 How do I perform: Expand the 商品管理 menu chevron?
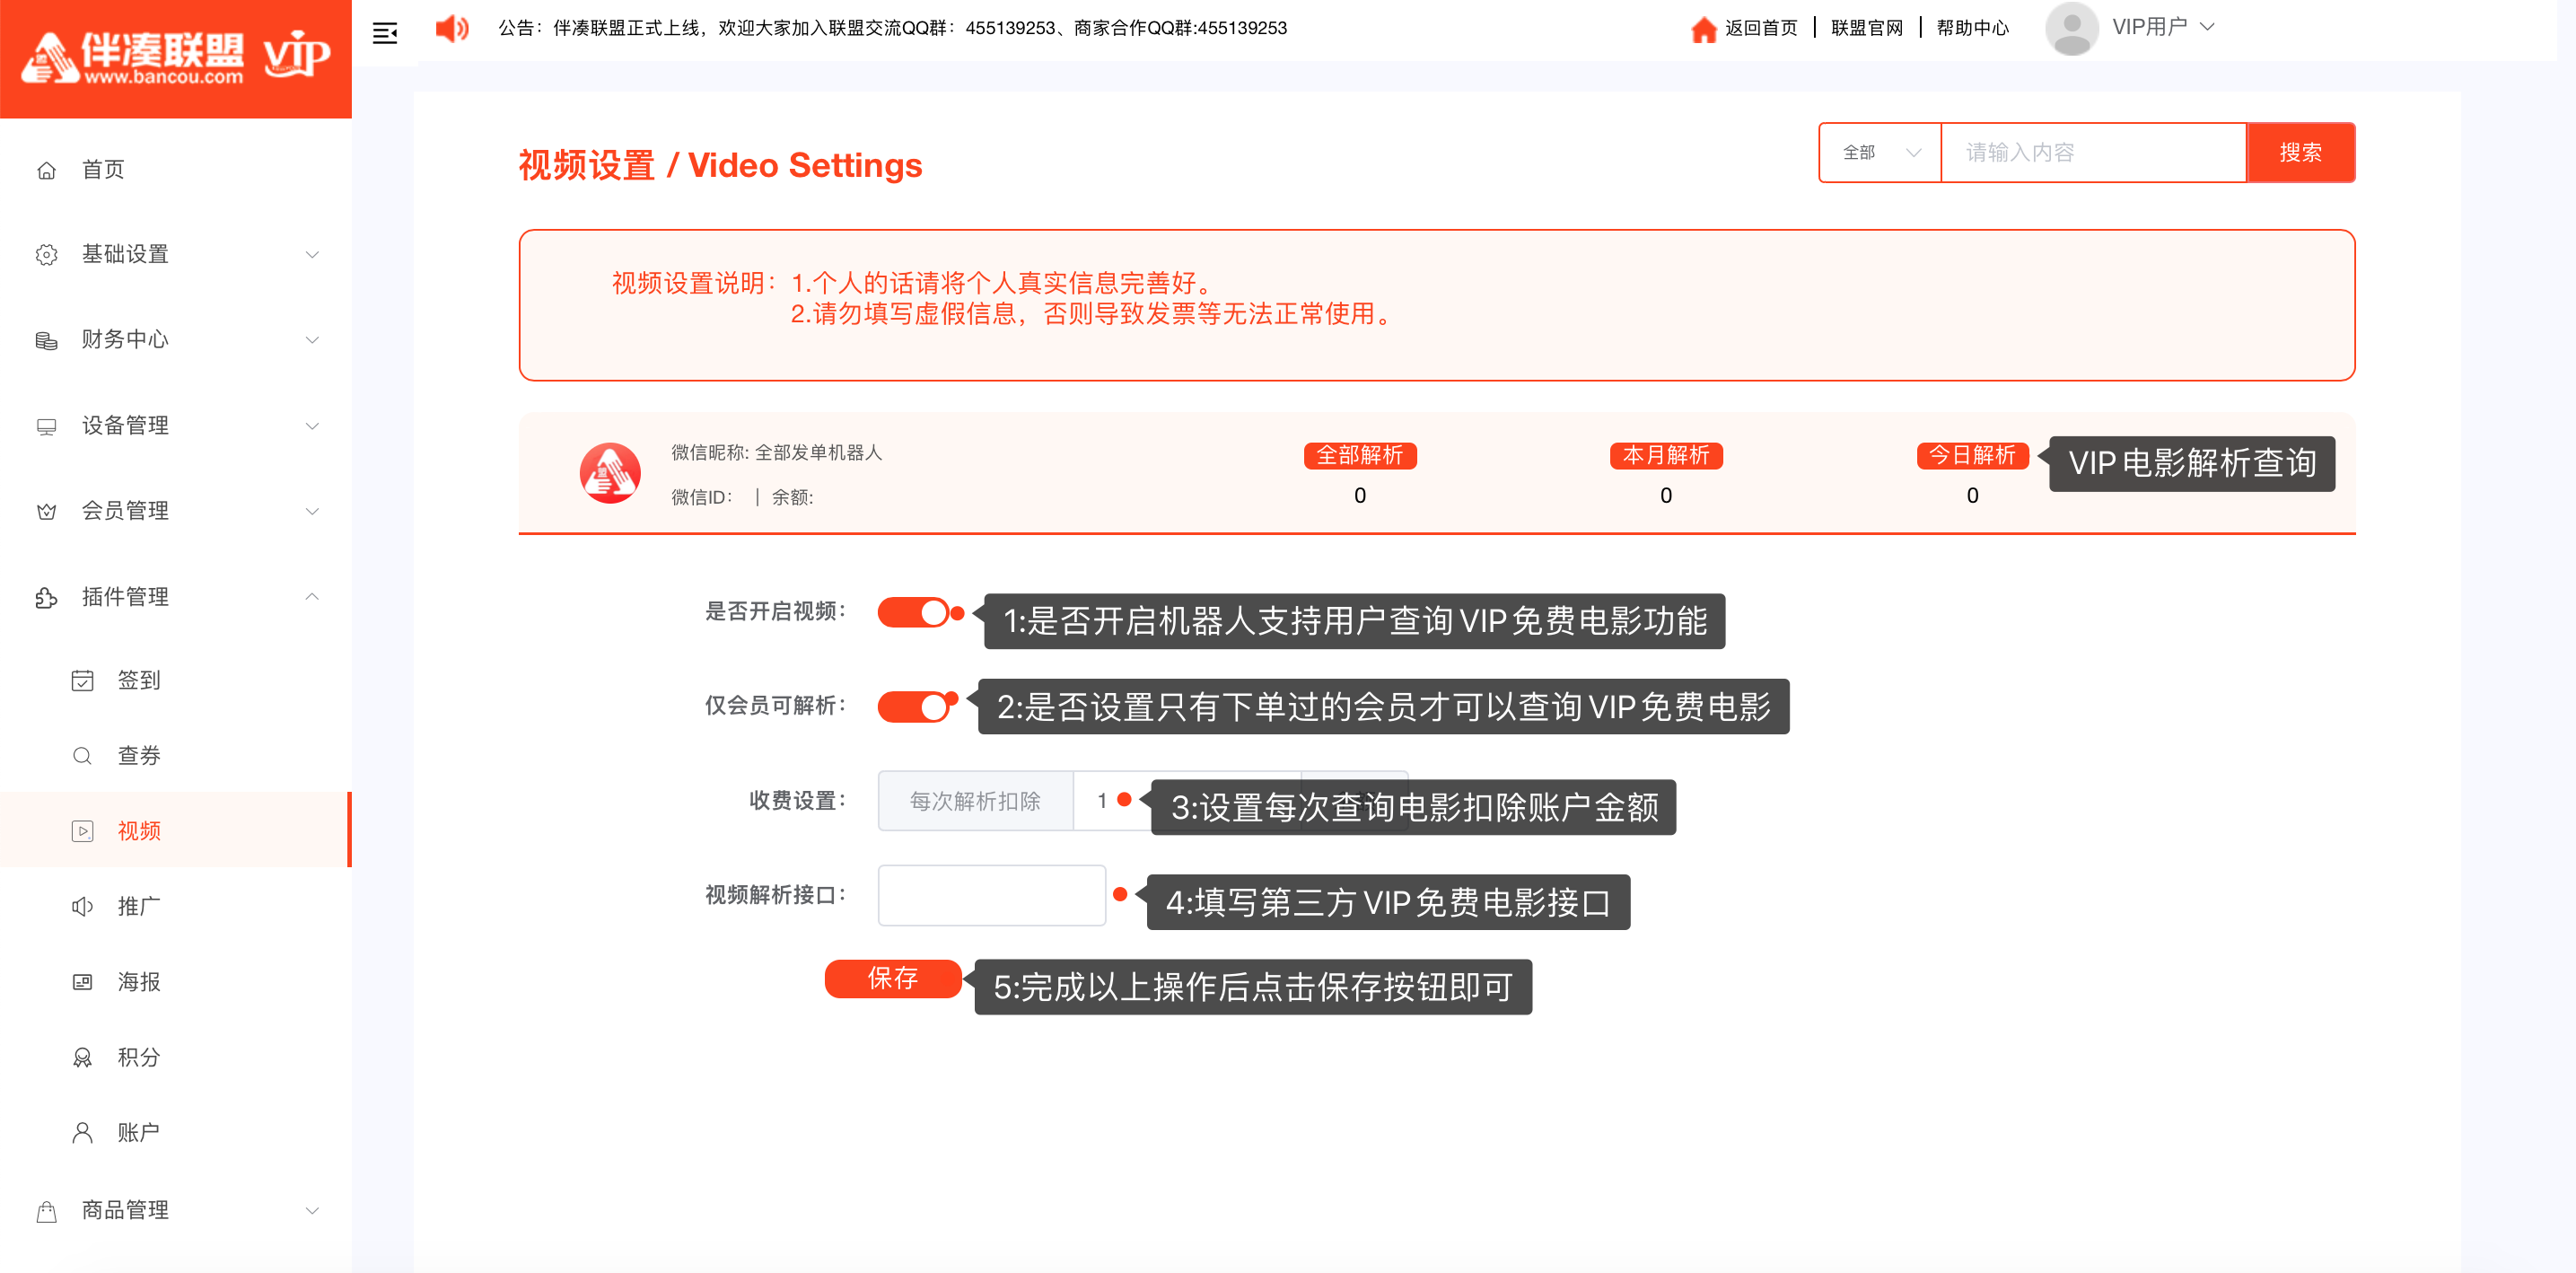[x=312, y=1211]
